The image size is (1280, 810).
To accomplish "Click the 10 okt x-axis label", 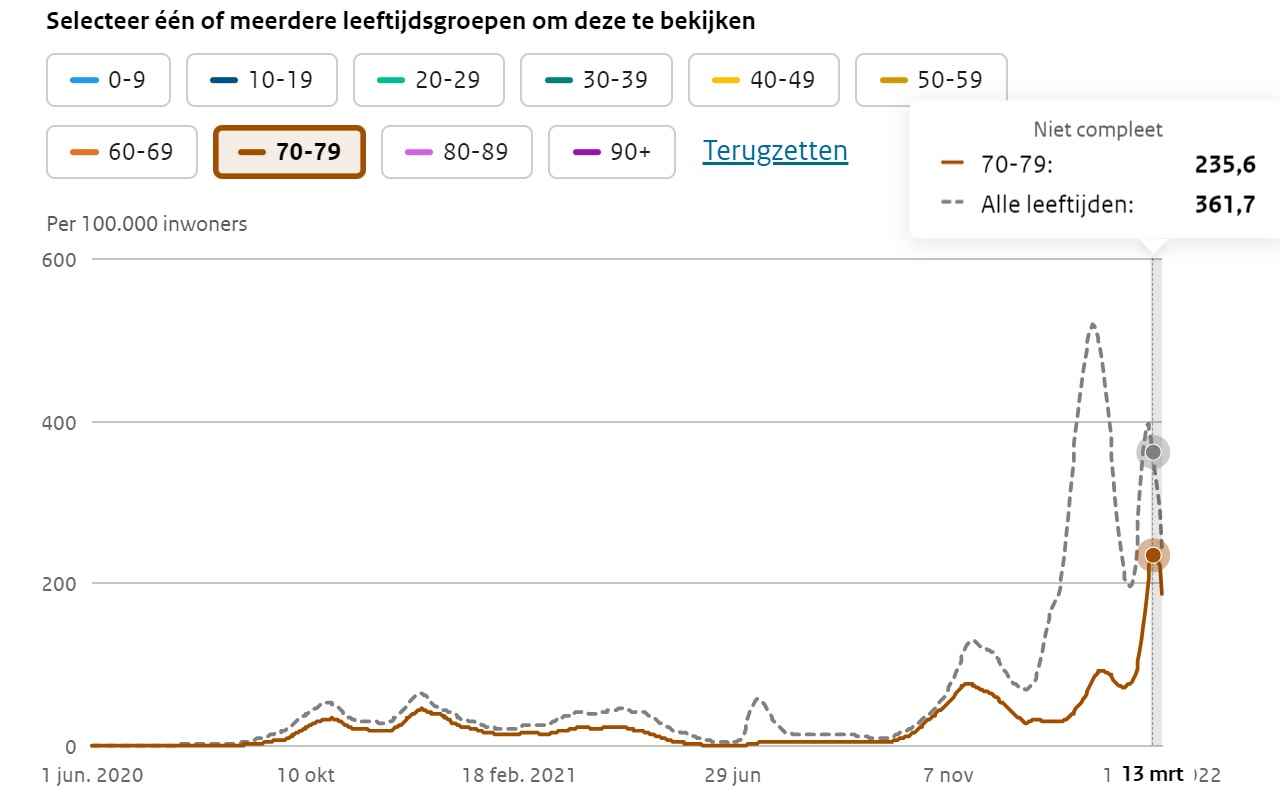I will (x=306, y=775).
